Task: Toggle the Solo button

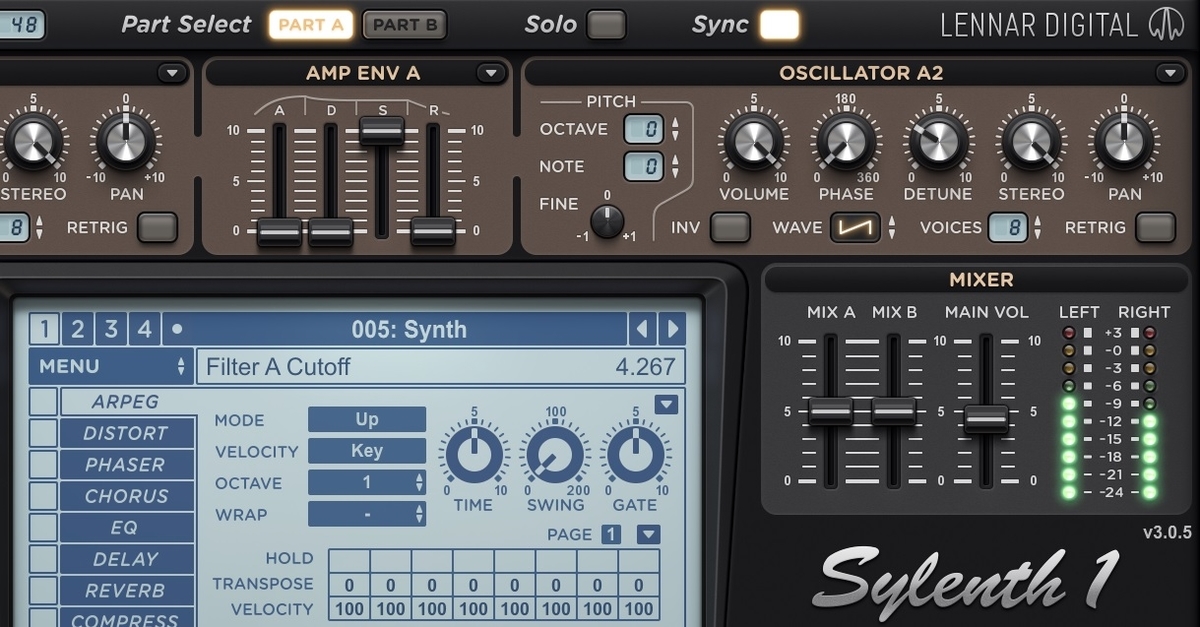Action: [x=606, y=24]
